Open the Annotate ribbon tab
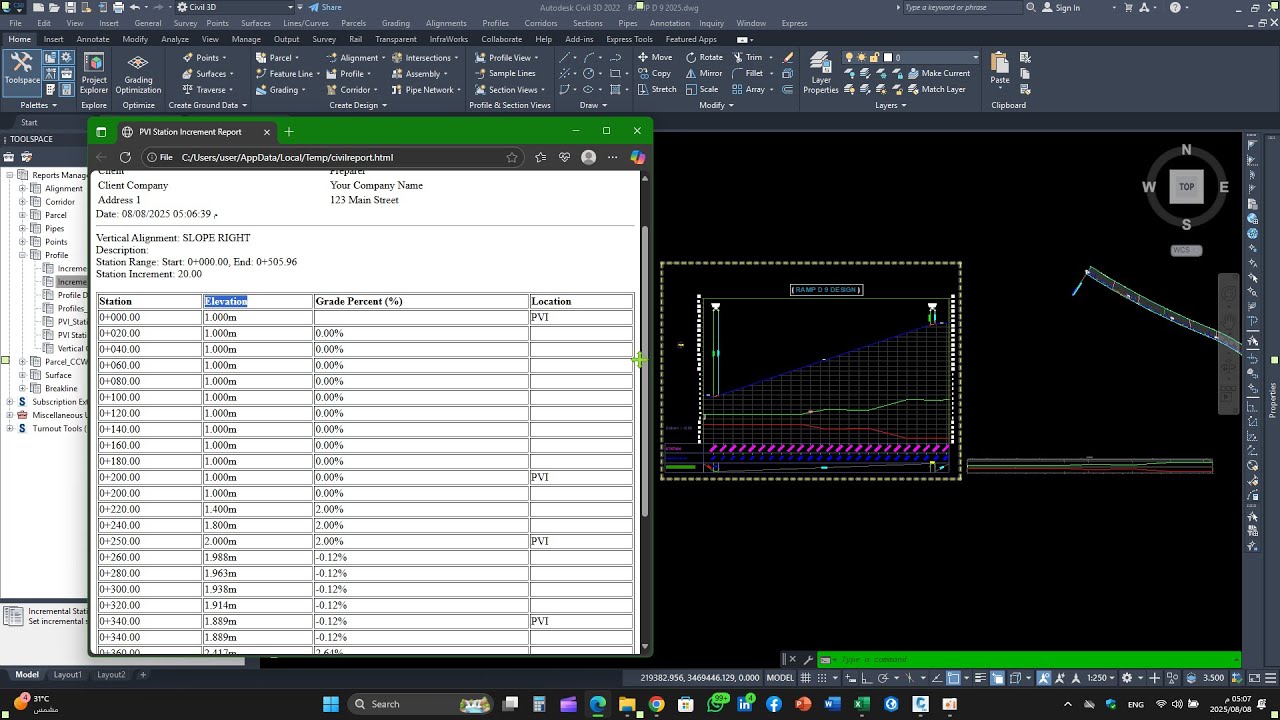The image size is (1280, 720). (x=93, y=39)
